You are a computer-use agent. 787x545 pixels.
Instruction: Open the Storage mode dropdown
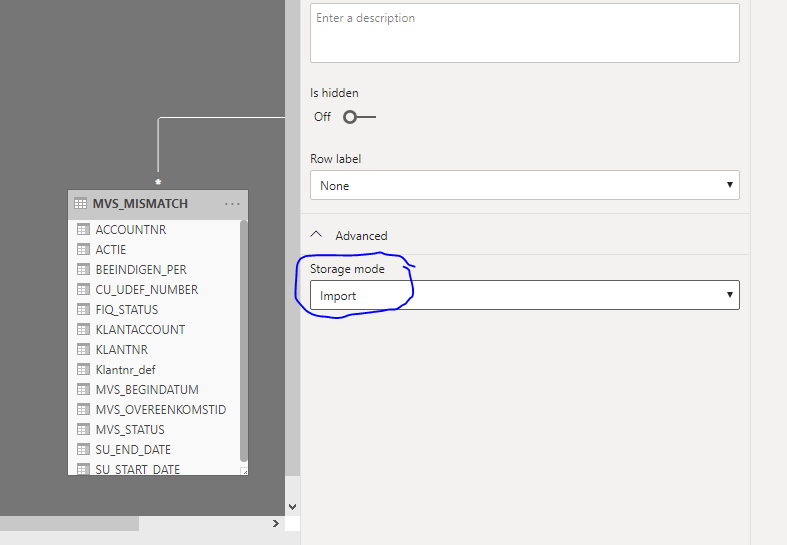click(524, 295)
